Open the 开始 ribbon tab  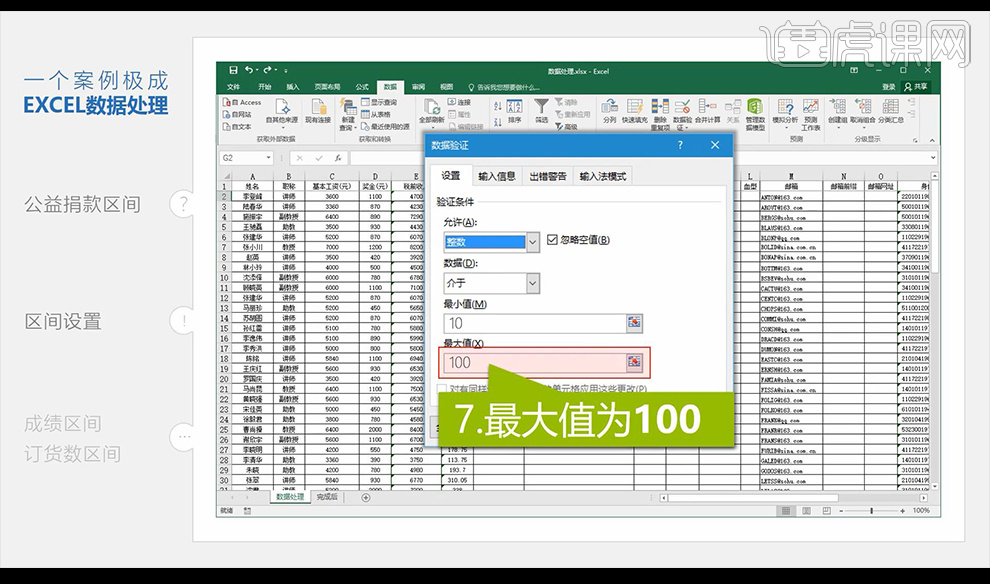coord(263,87)
